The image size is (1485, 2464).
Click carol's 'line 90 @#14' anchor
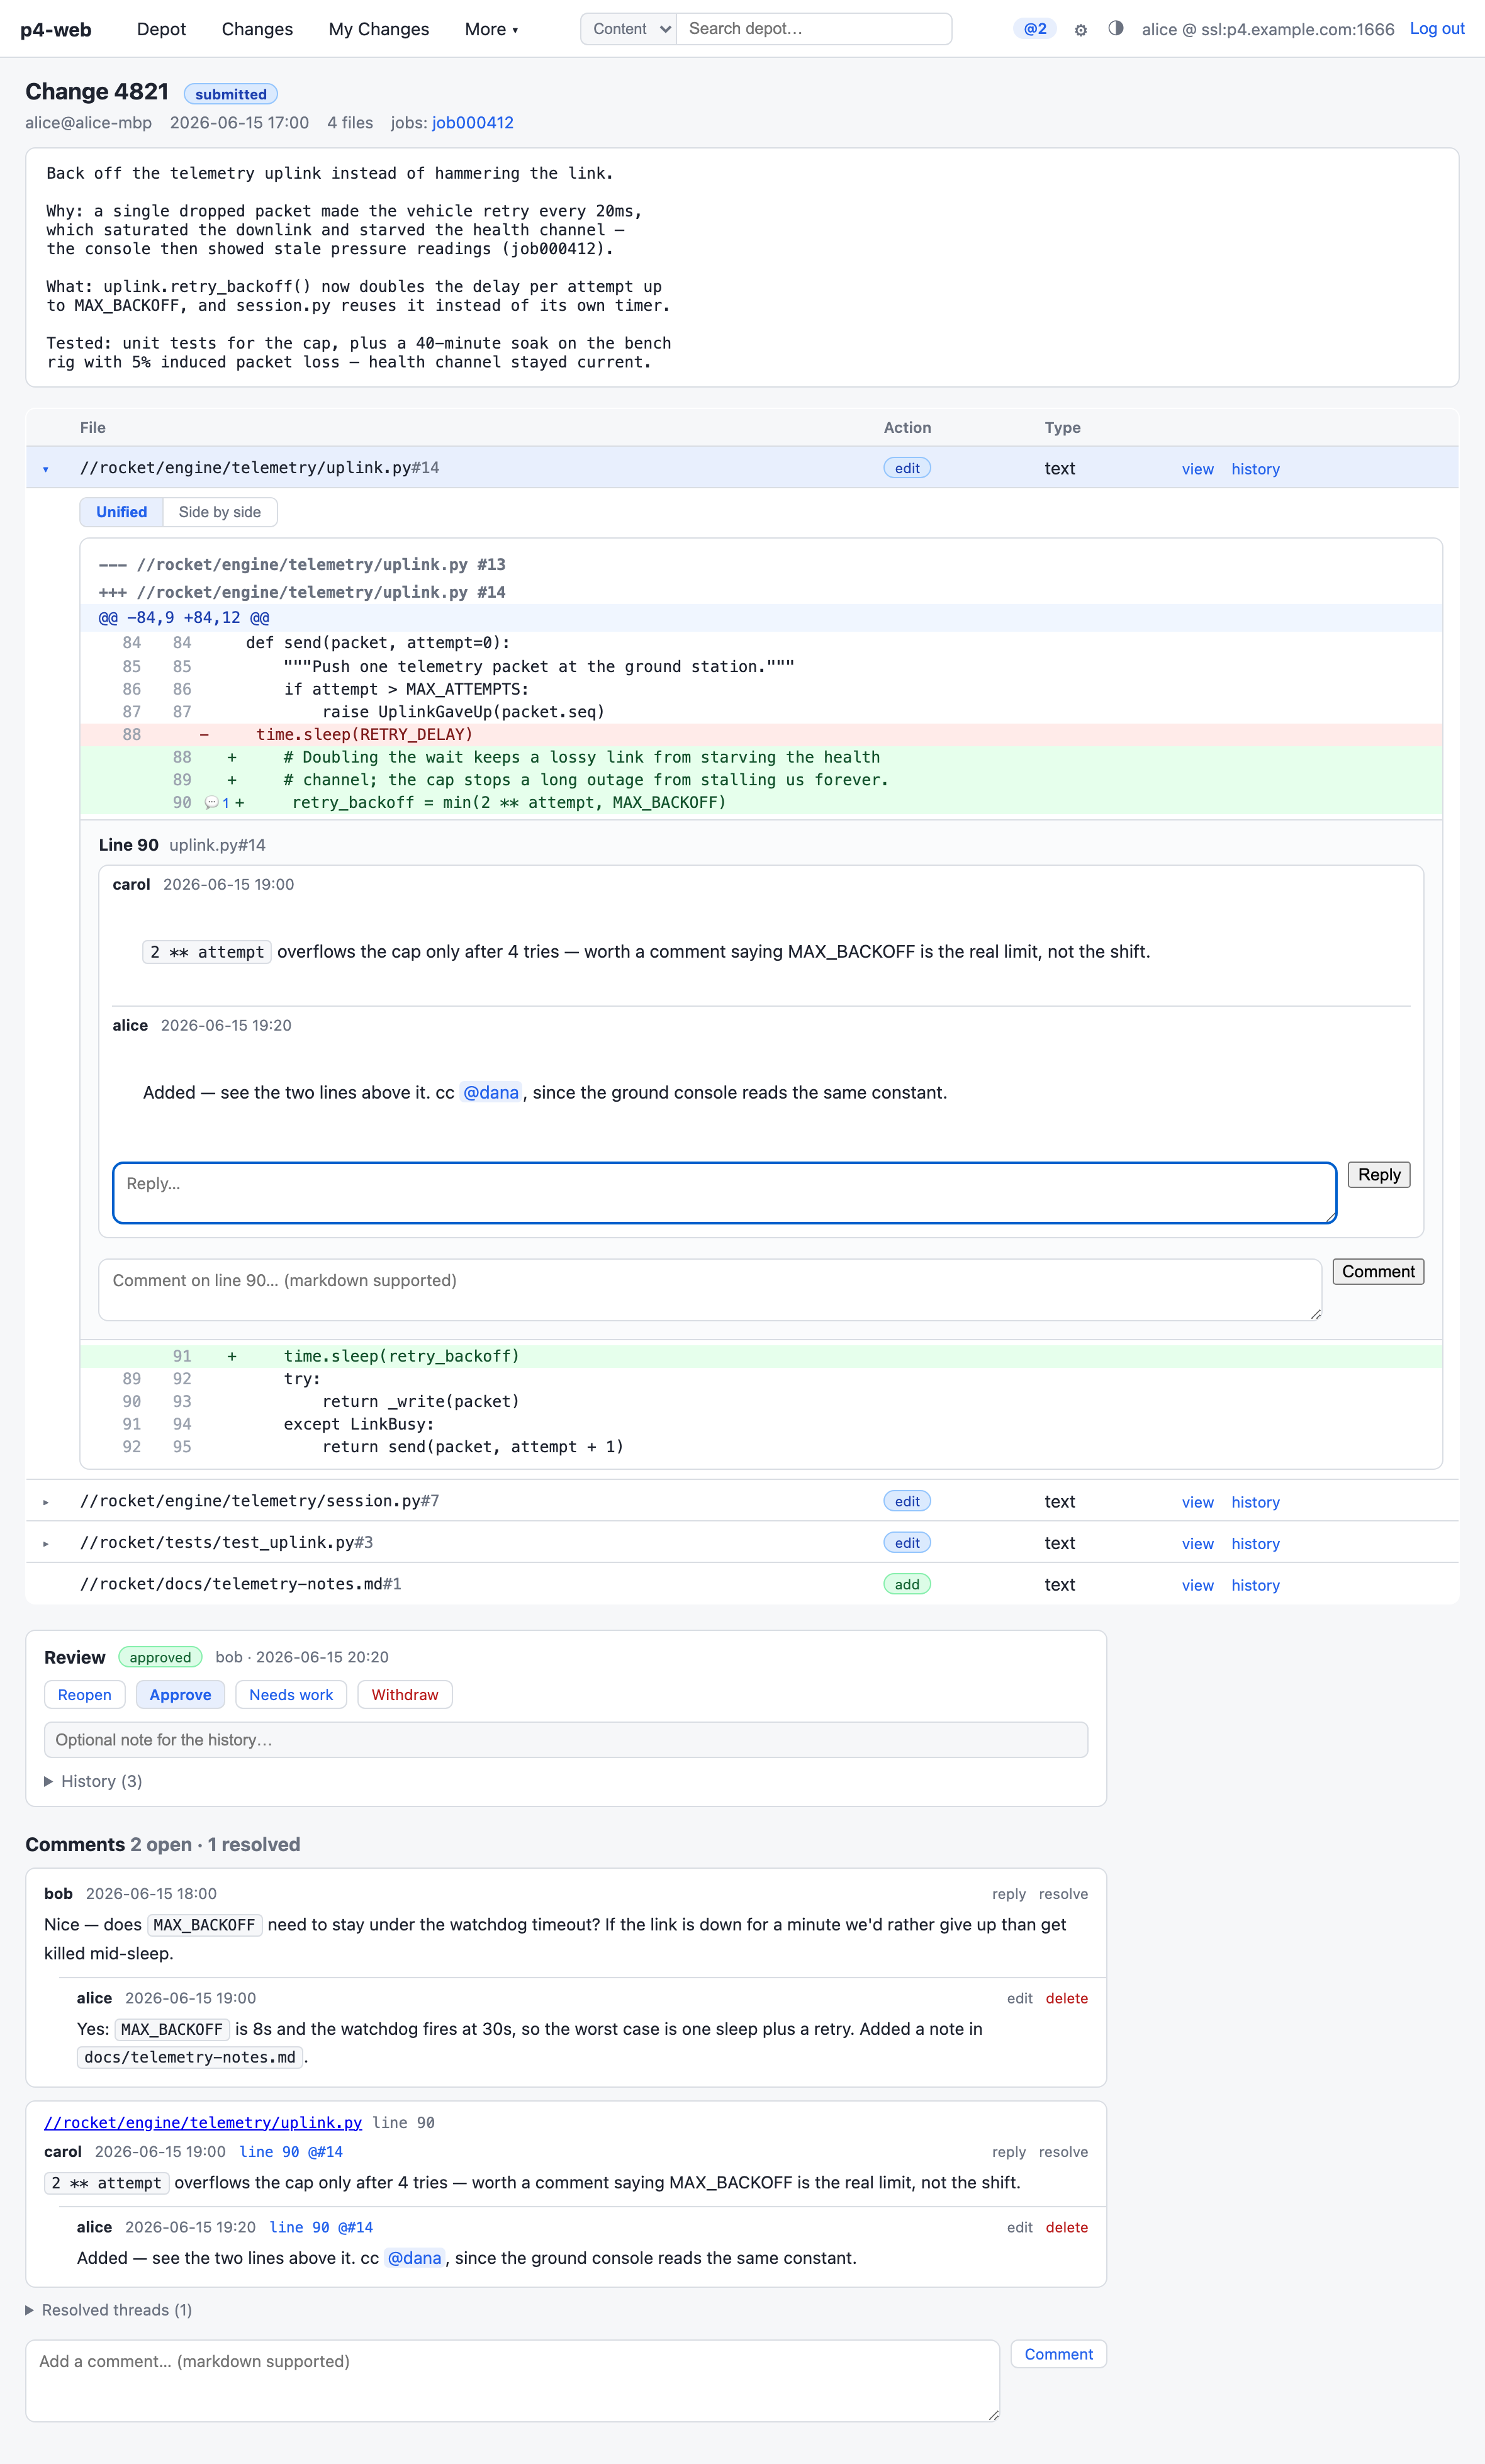[291, 2152]
